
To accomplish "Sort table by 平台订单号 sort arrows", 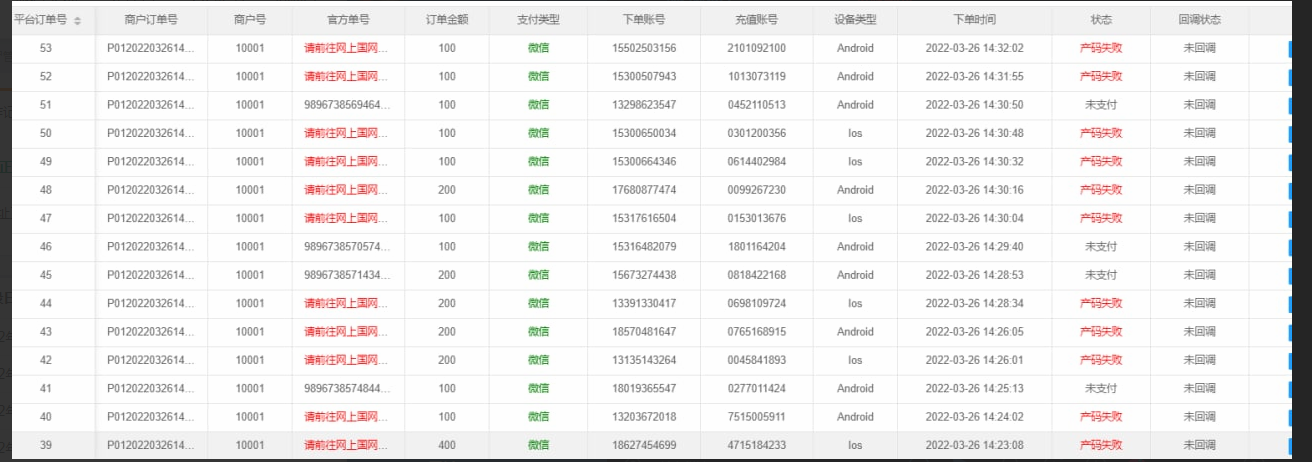I will click(x=78, y=21).
